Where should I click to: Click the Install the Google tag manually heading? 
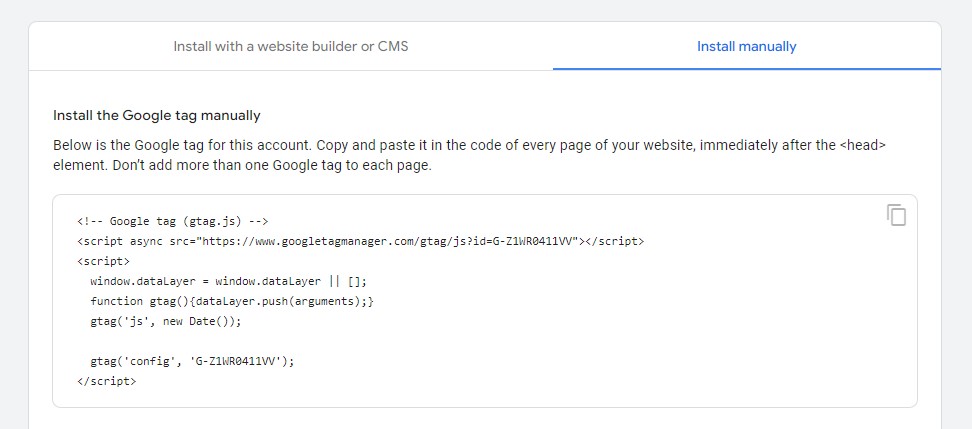[156, 115]
